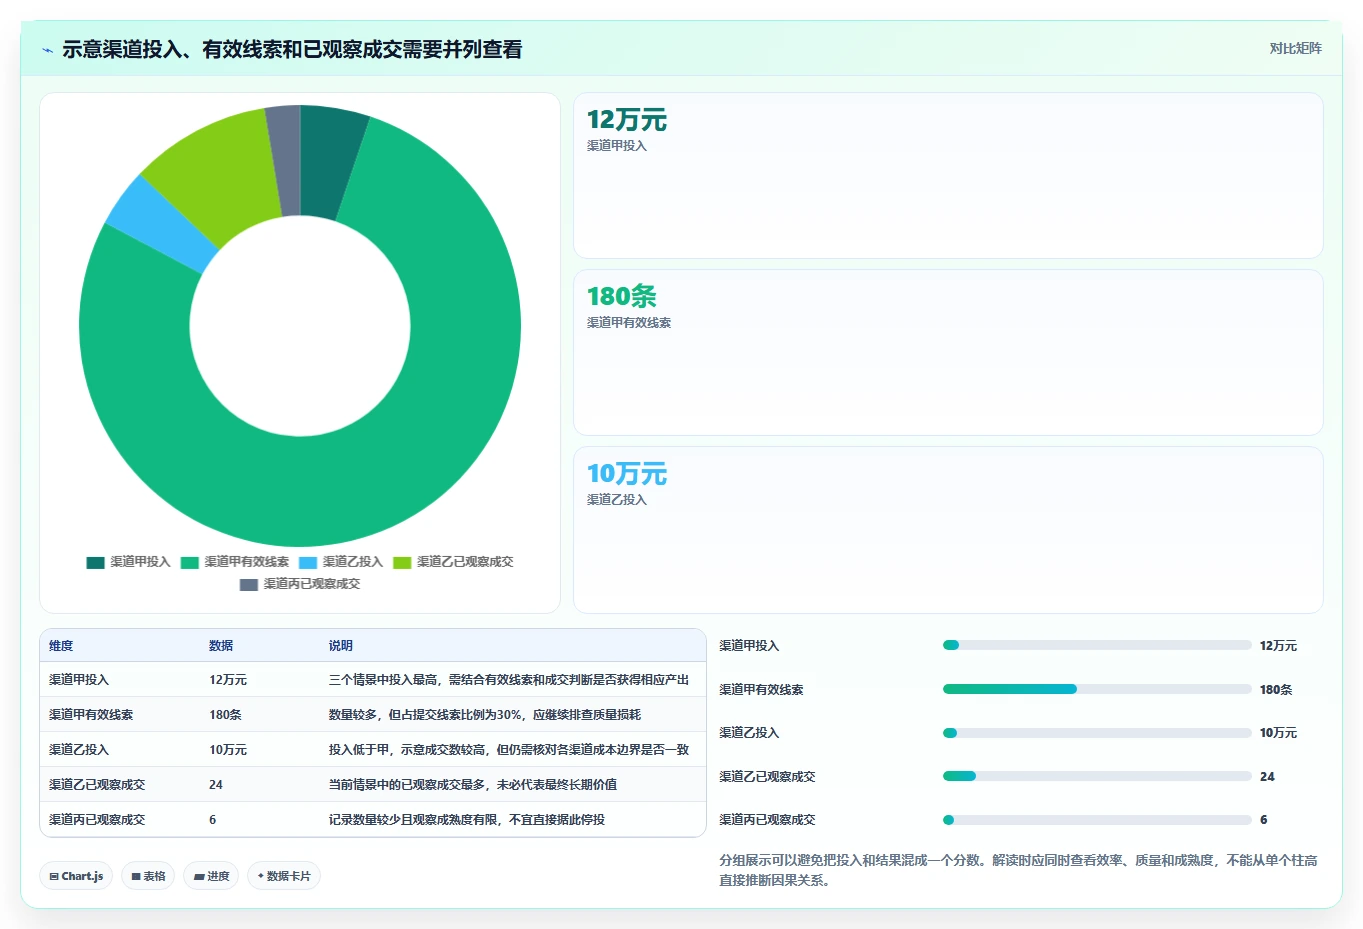Click the light blue donut segment

click(x=163, y=225)
